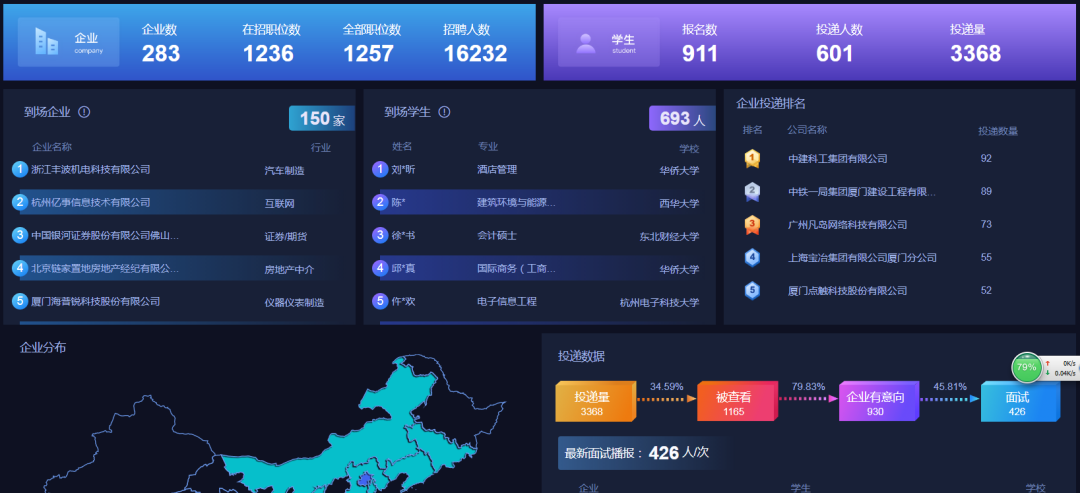Click info icon beside 到场企业
This screenshot has height=493, width=1080.
[x=85, y=112]
